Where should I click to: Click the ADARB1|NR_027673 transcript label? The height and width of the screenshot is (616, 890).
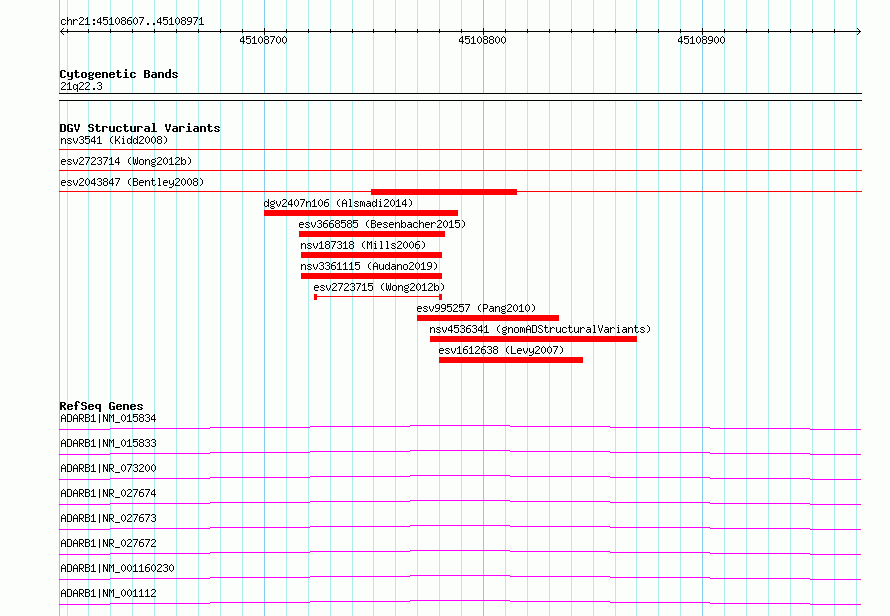click(108, 518)
